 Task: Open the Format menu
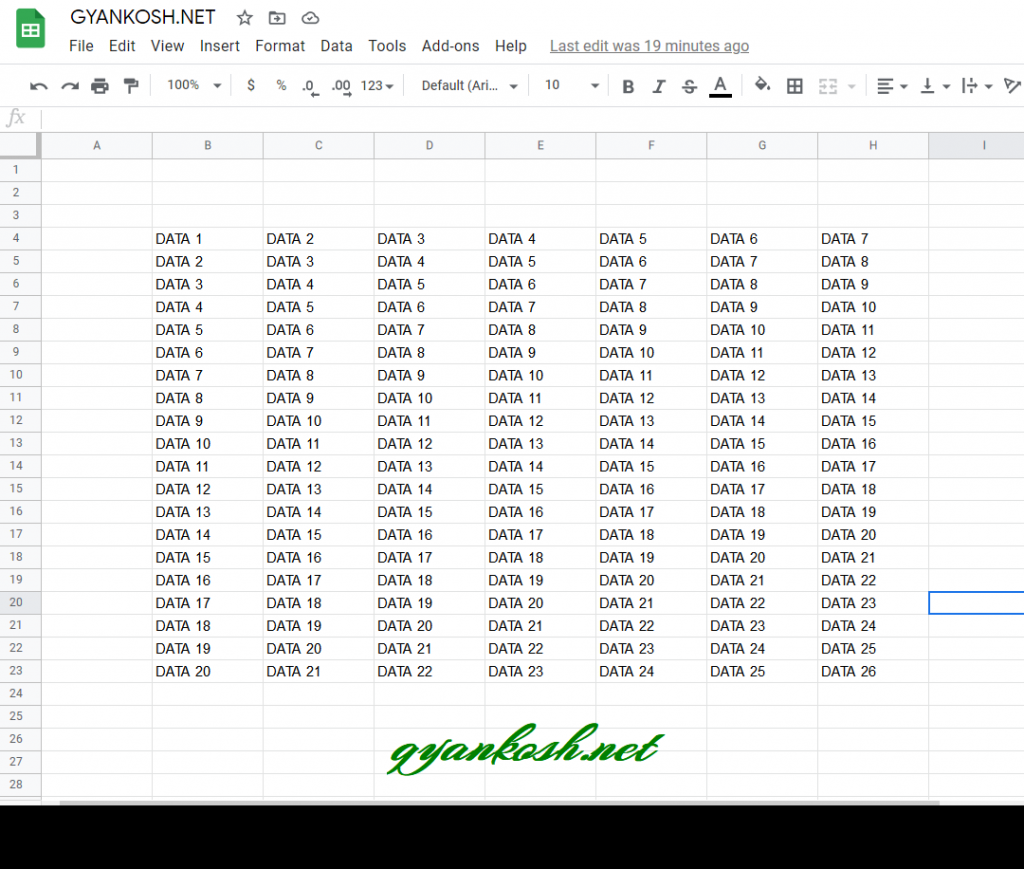coord(280,46)
